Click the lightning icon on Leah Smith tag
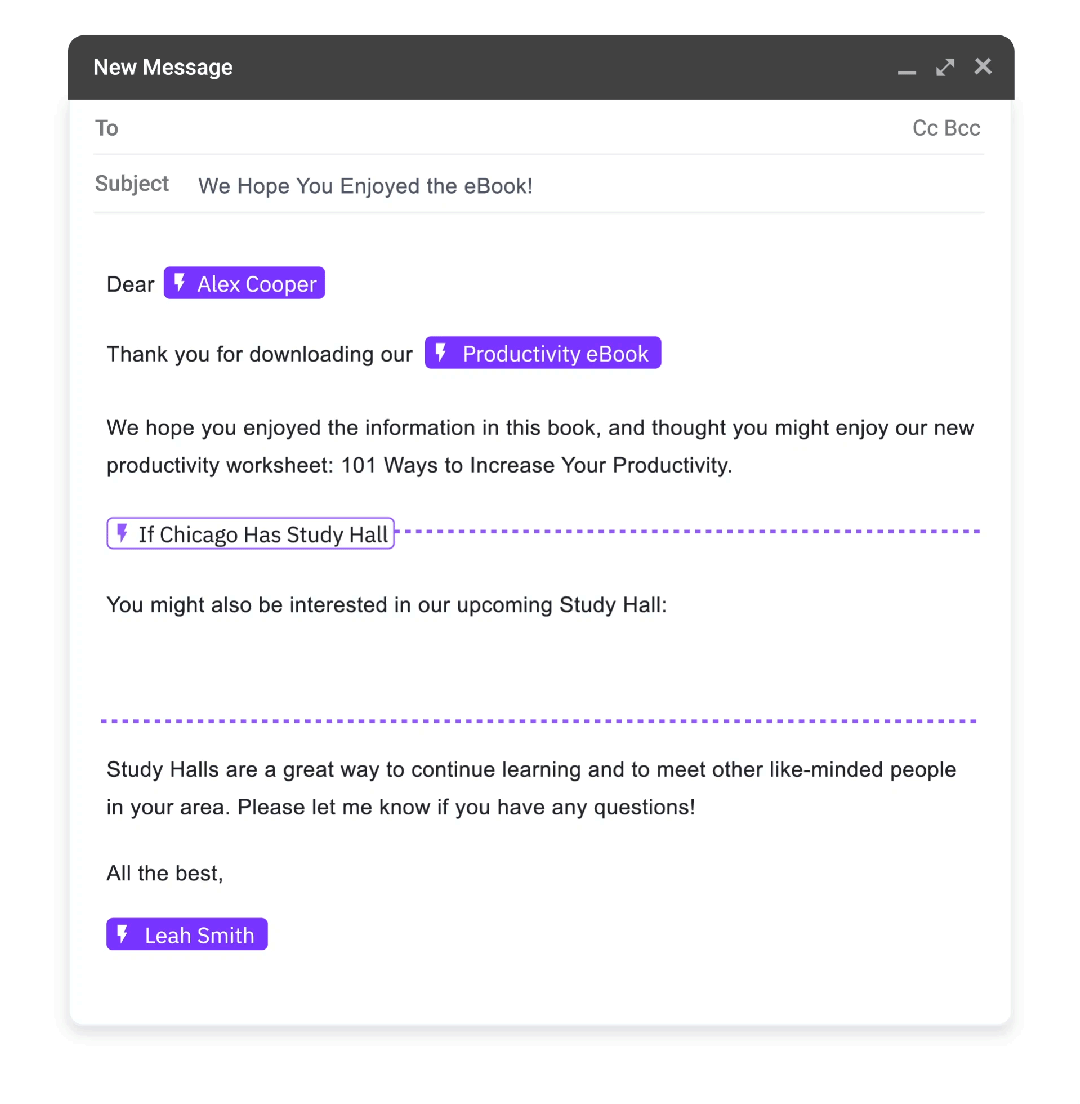This screenshot has width=1080, height=1104. click(x=122, y=934)
